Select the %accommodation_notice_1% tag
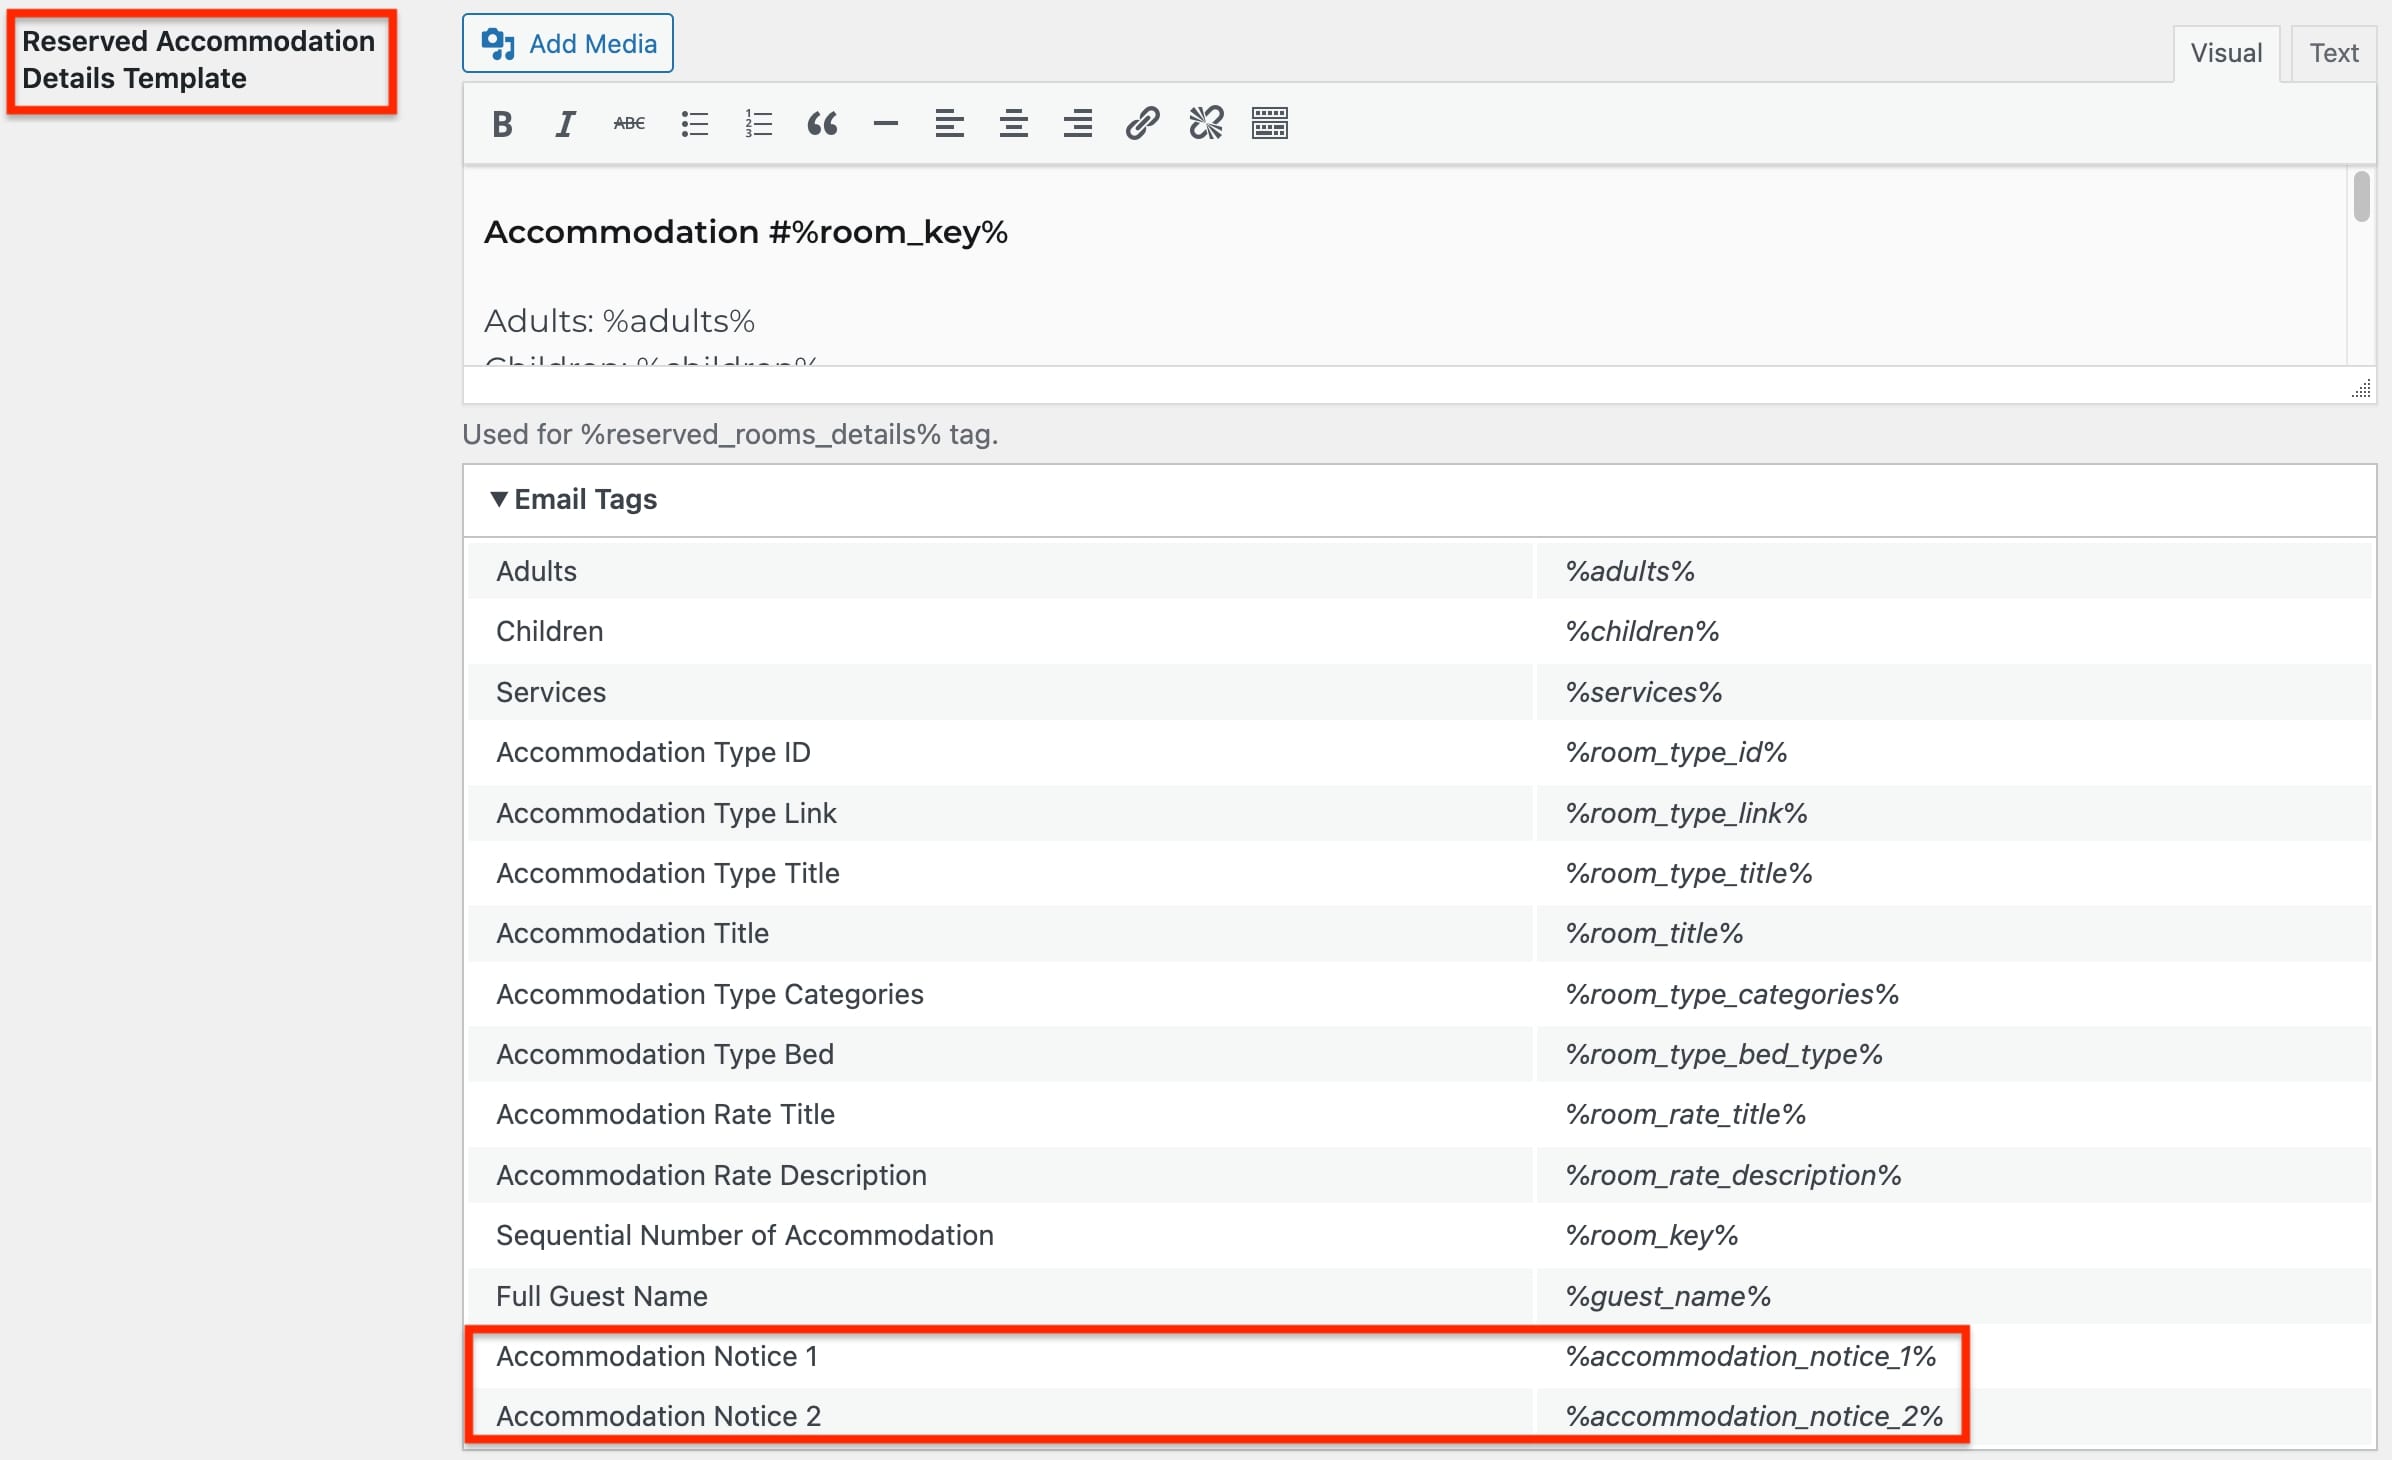2392x1460 pixels. (x=1756, y=1354)
